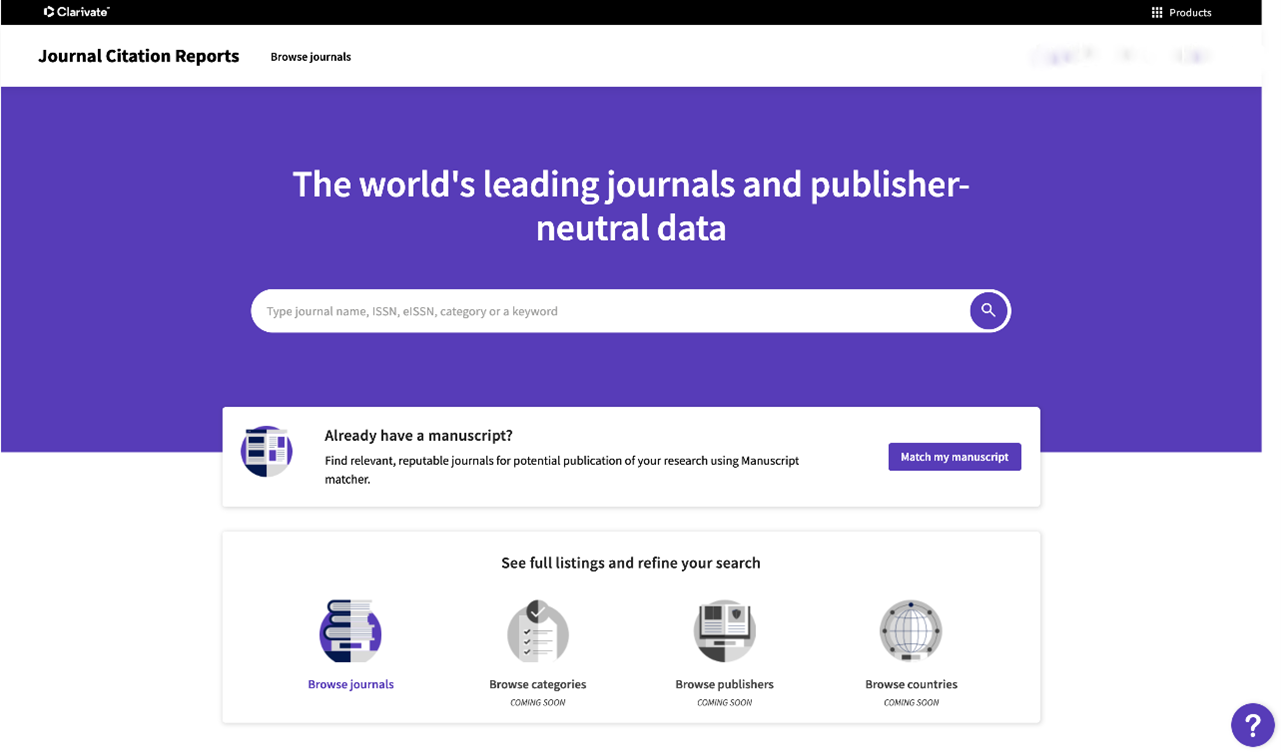
Task: Click the Browse countries label
Action: [911, 685]
